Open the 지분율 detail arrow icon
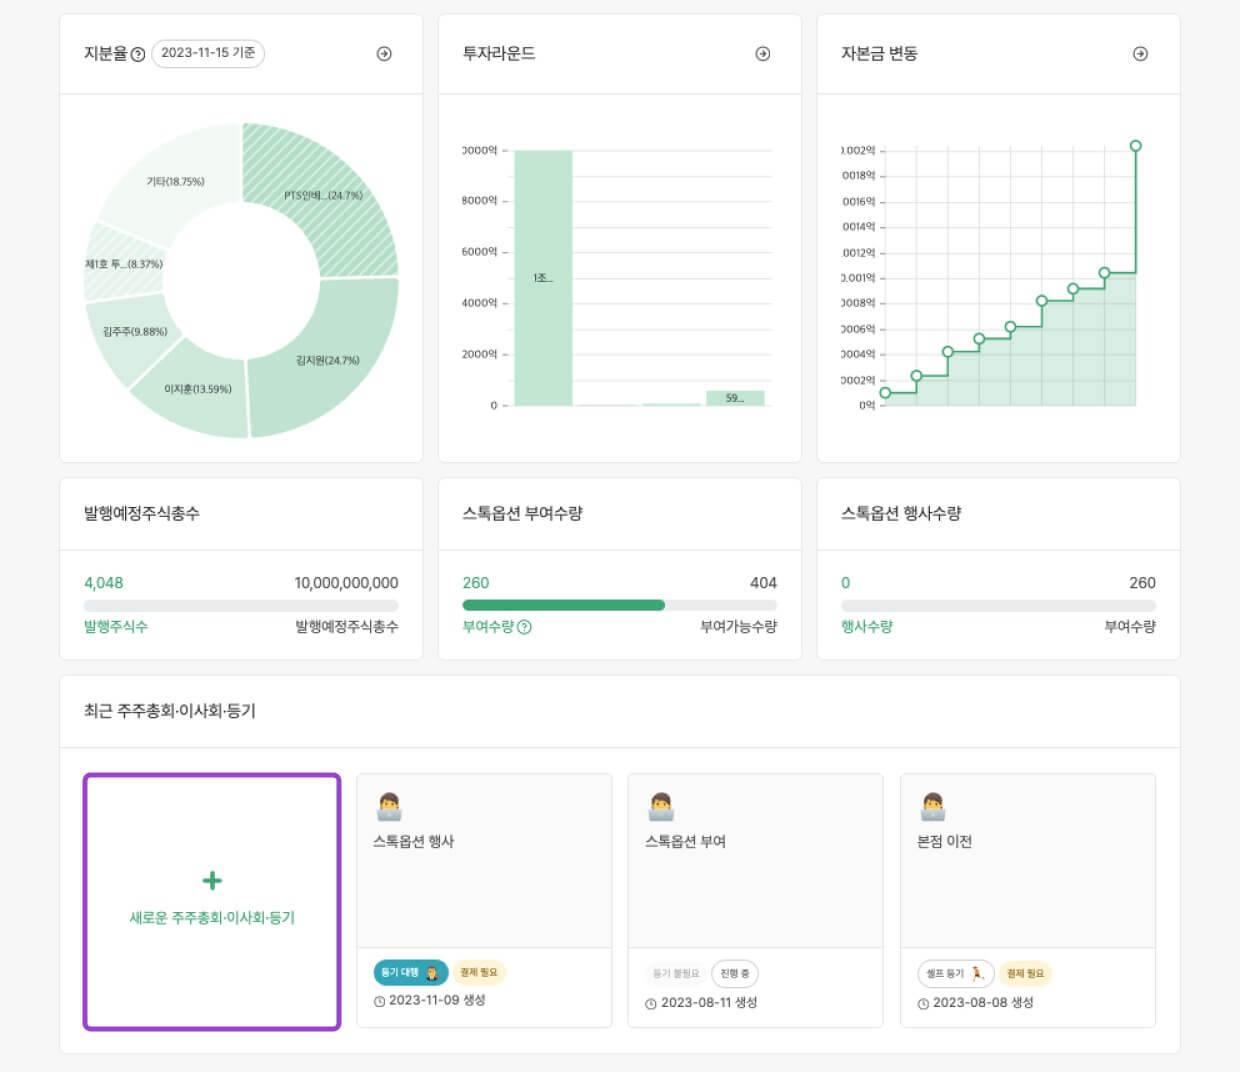 [x=384, y=54]
